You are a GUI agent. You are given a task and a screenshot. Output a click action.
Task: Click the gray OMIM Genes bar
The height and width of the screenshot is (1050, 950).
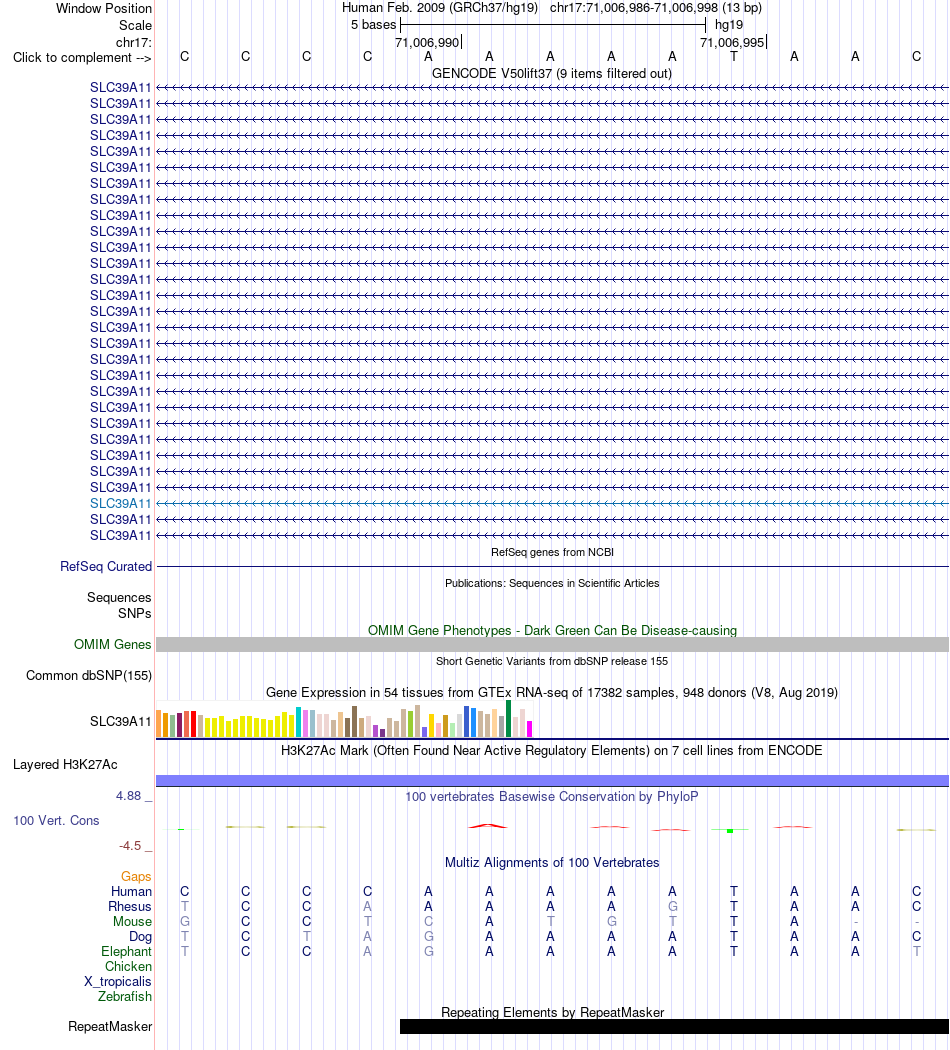(552, 644)
